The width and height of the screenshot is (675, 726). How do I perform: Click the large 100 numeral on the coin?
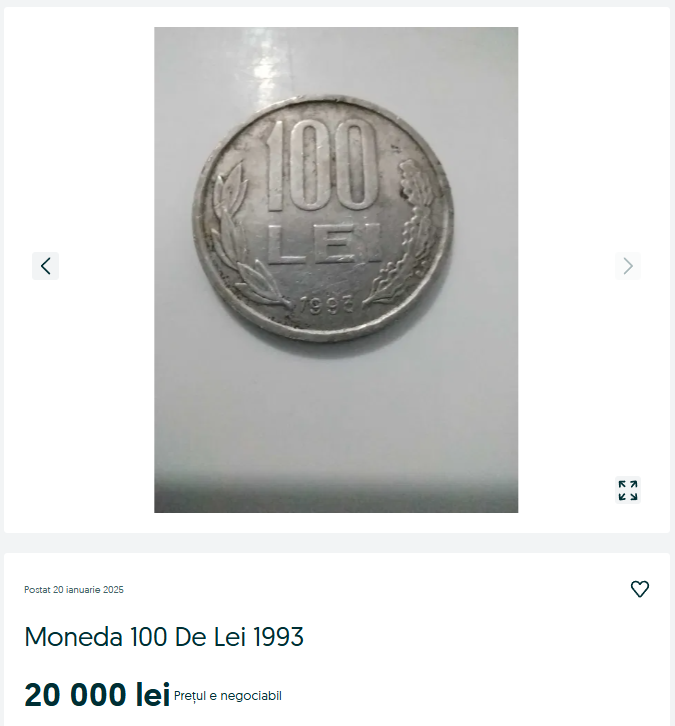(322, 165)
